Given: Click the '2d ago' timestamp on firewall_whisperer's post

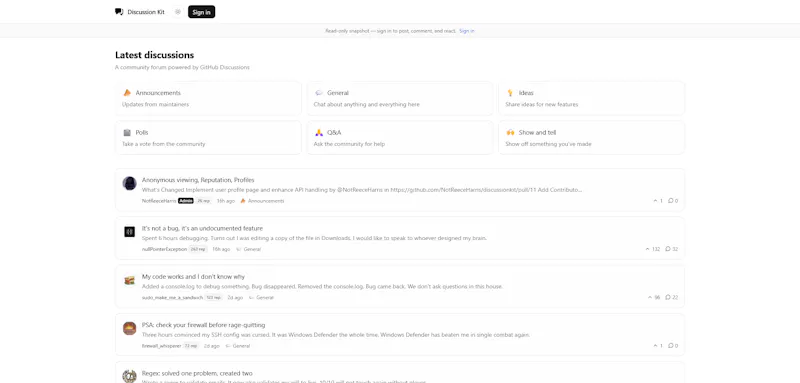Looking at the screenshot, I should [212, 346].
